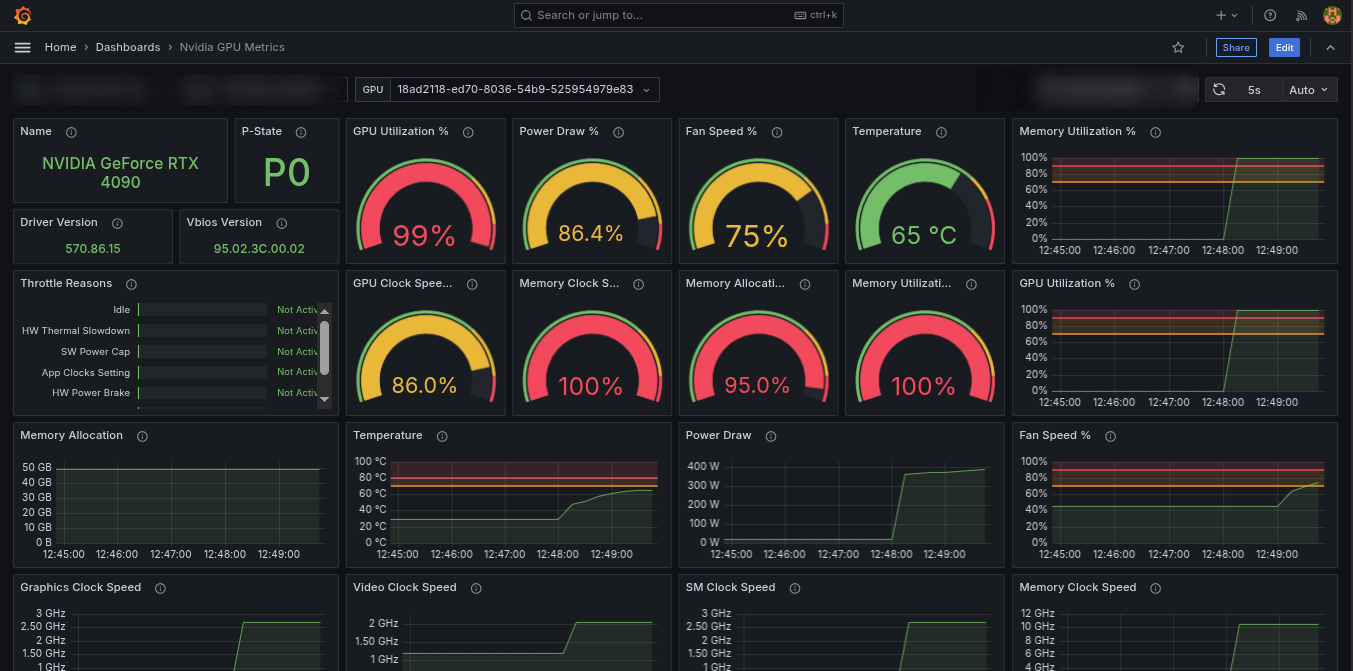Viewport: 1353px width, 671px height.
Task: Click the Memory Allocation 95.0% gauge
Action: click(757, 357)
